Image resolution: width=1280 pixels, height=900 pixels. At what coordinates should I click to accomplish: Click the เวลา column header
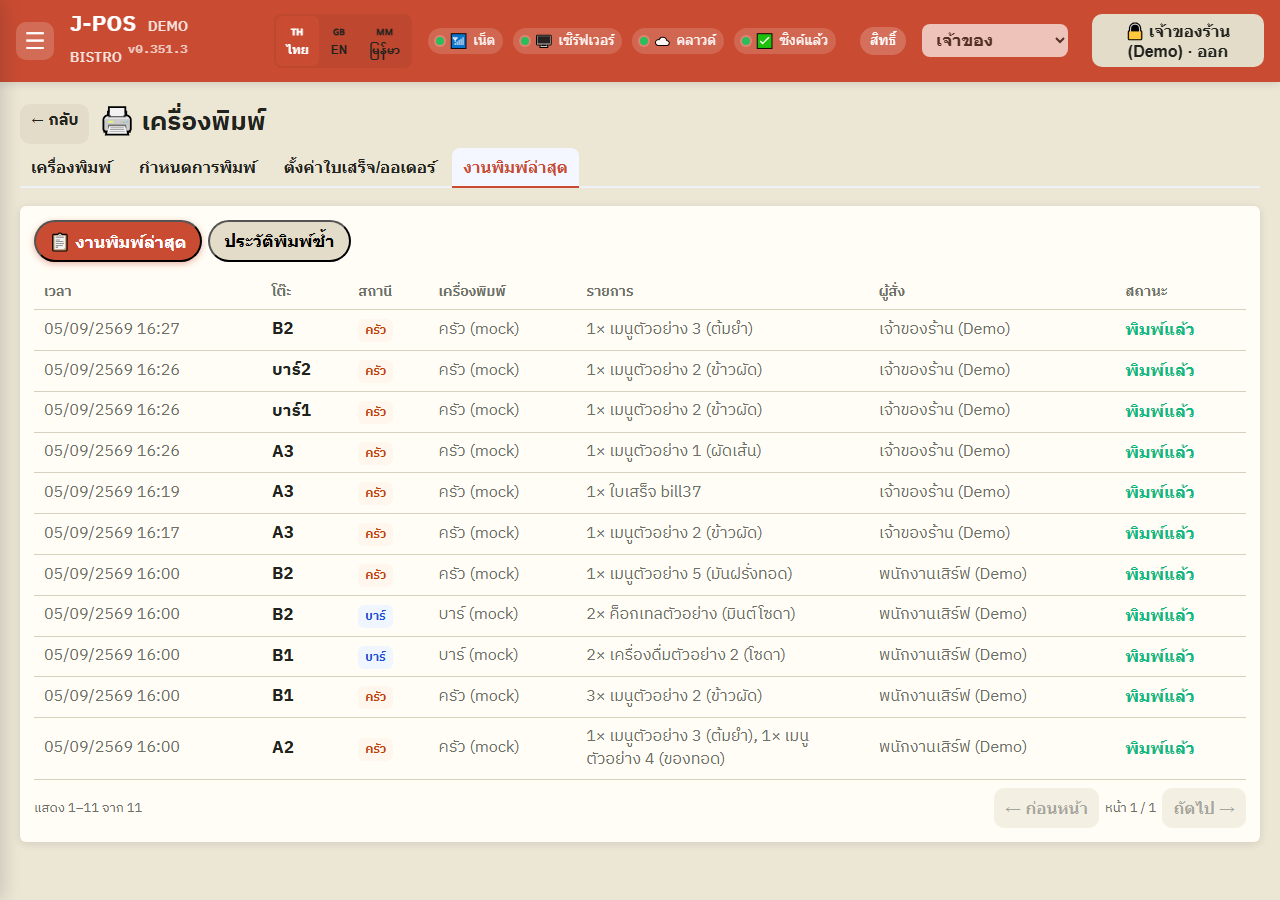(x=58, y=291)
